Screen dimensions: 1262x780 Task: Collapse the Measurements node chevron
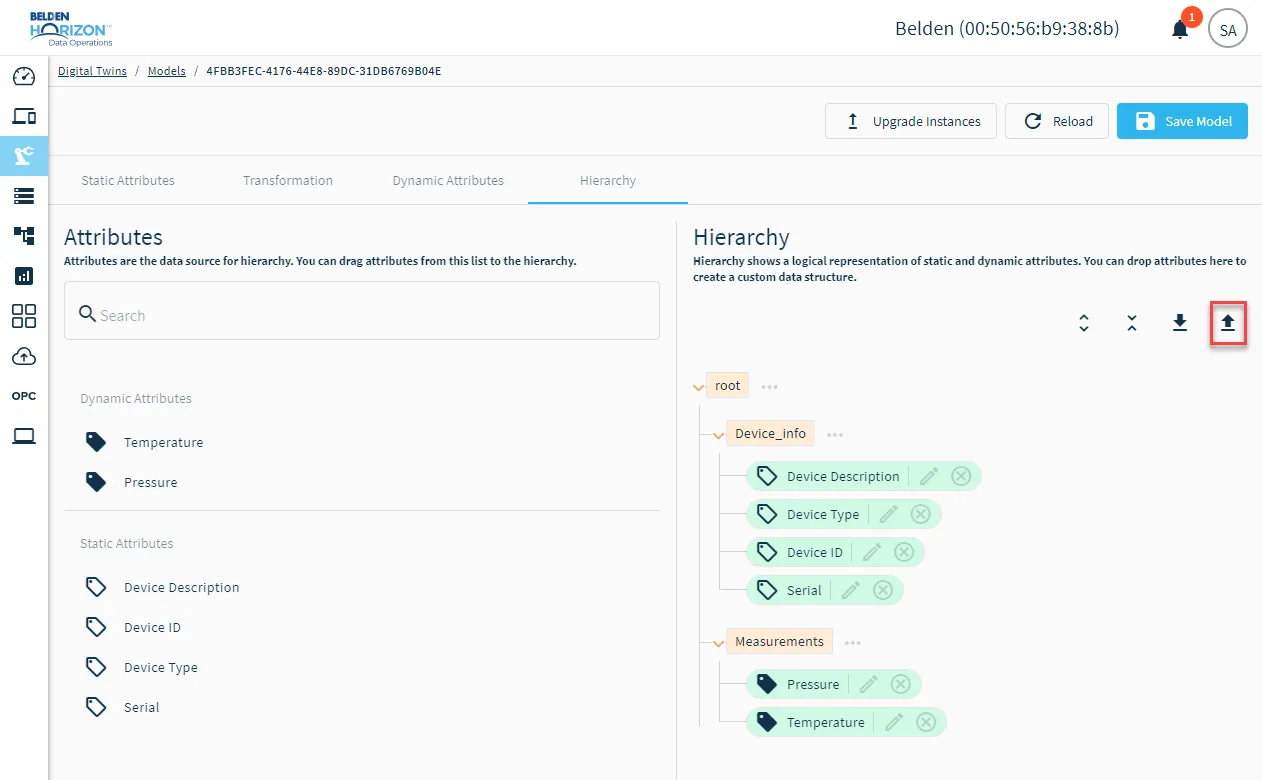718,643
